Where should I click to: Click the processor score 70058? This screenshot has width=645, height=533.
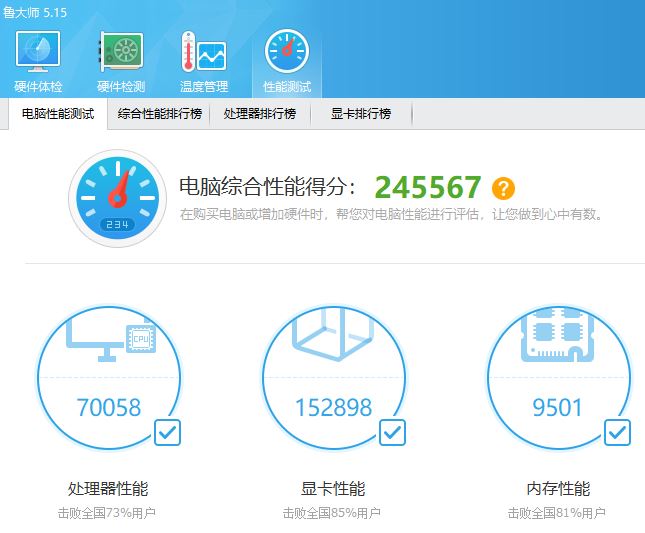coord(109,408)
